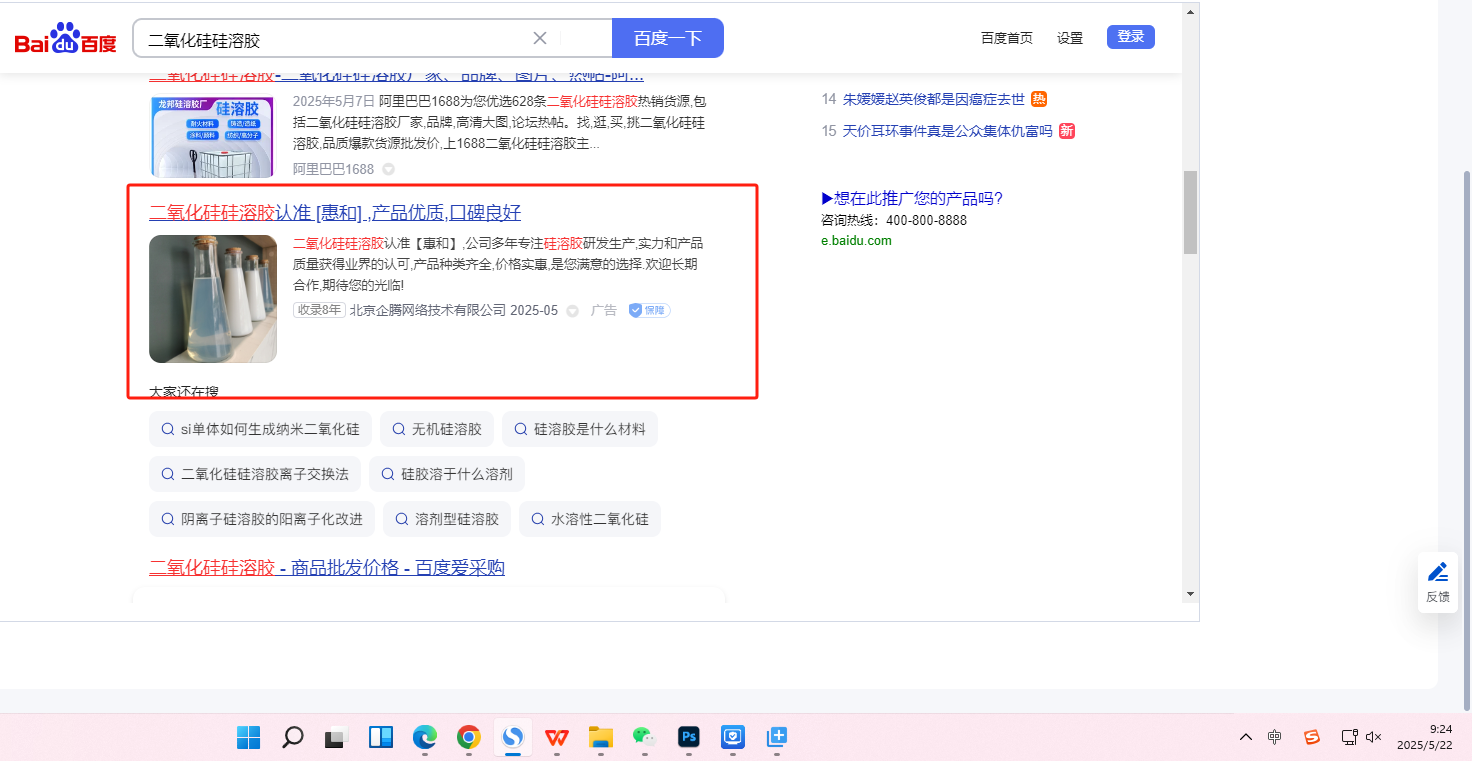This screenshot has width=1472, height=761.
Task: Open Google Chrome from the taskbar
Action: tap(468, 738)
